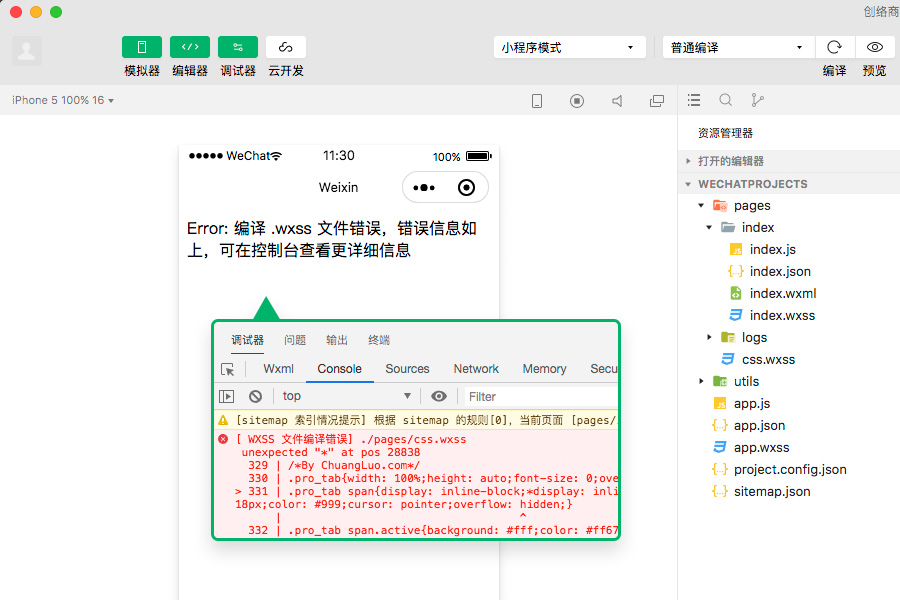900x600 pixels.
Task: Open search via the magnifier icon
Action: 724,100
